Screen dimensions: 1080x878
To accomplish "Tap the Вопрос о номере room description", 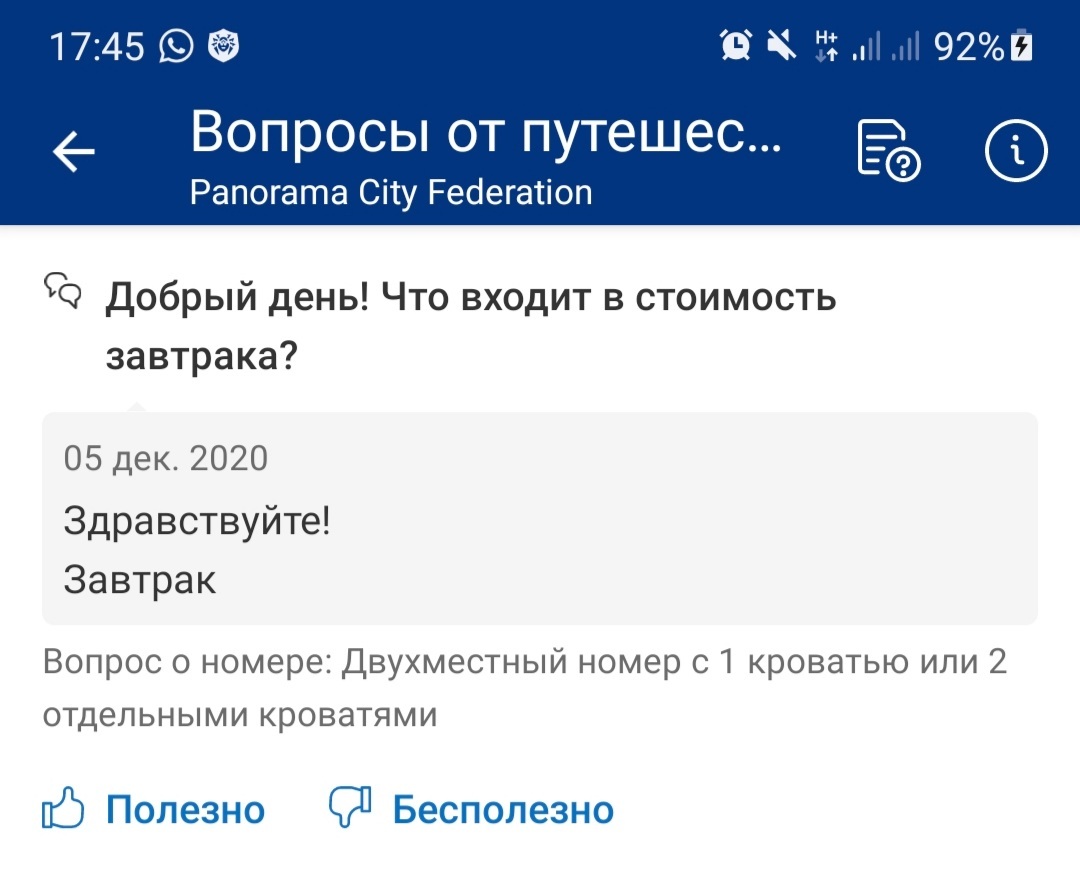I will pos(525,688).
